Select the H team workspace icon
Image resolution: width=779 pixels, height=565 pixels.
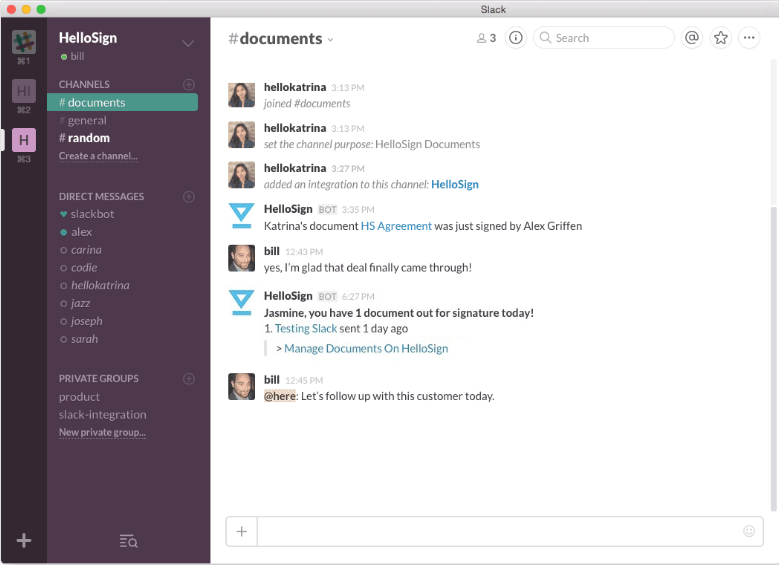(24, 140)
